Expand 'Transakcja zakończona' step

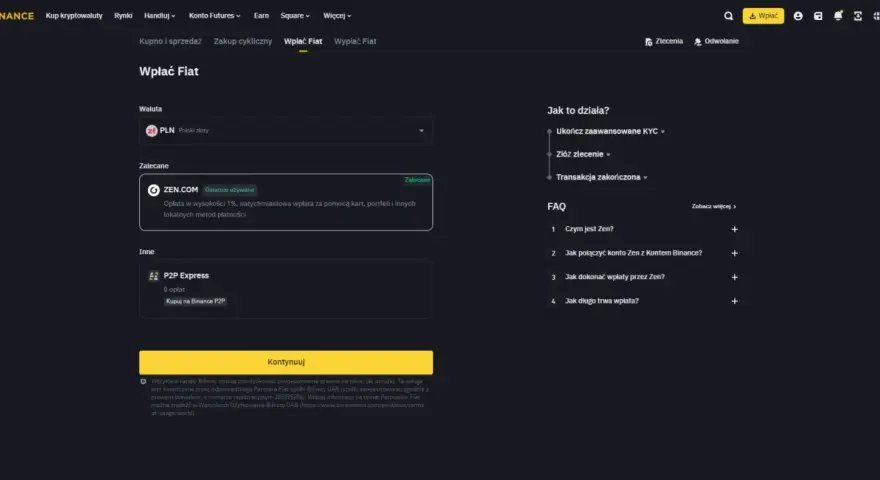tap(602, 177)
